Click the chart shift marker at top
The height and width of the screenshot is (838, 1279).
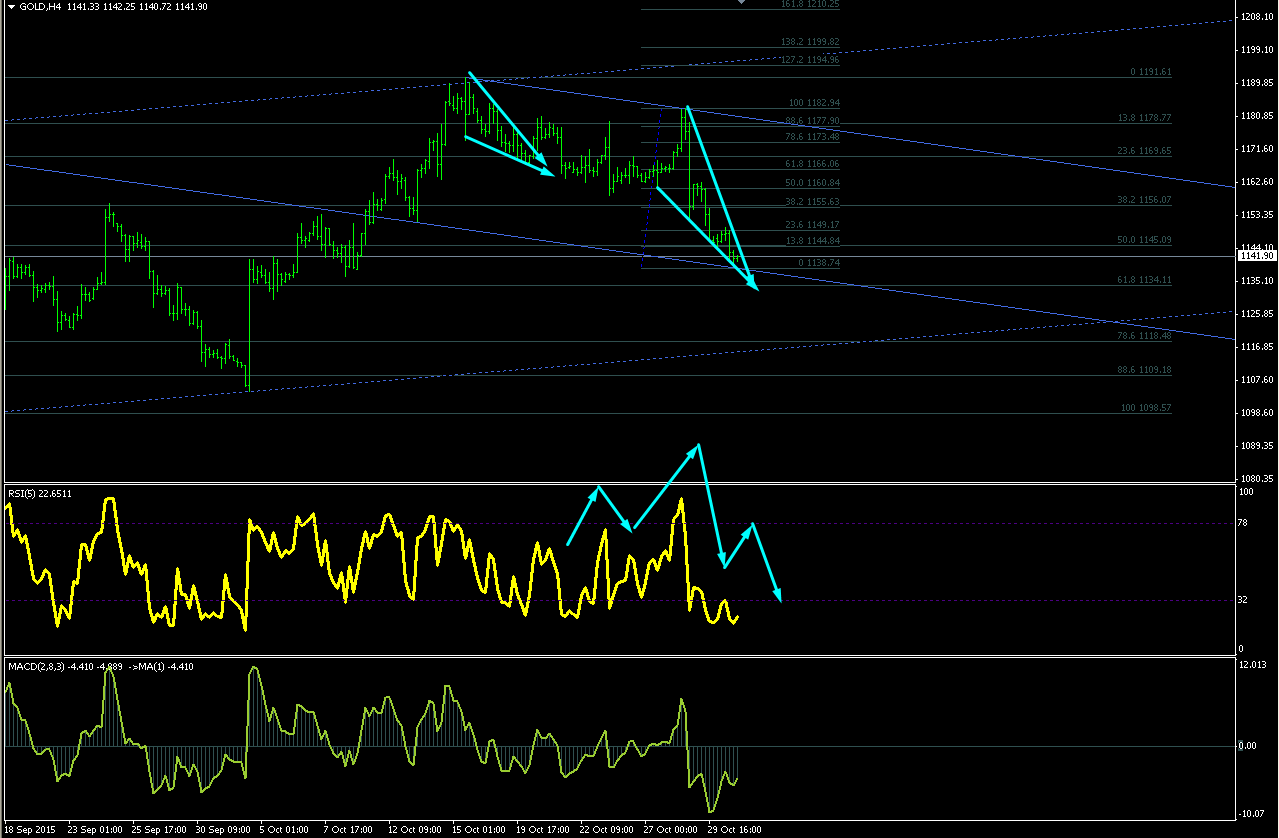[x=741, y=3]
